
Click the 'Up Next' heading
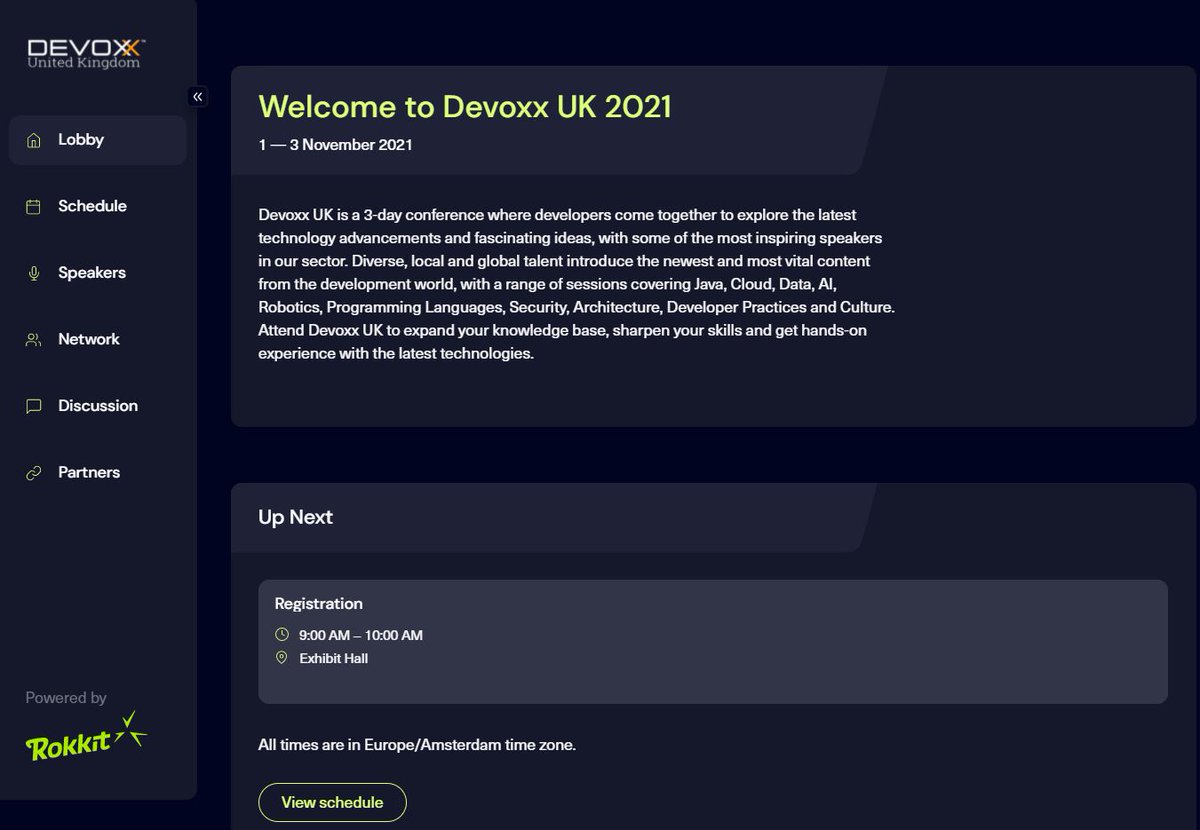(295, 517)
